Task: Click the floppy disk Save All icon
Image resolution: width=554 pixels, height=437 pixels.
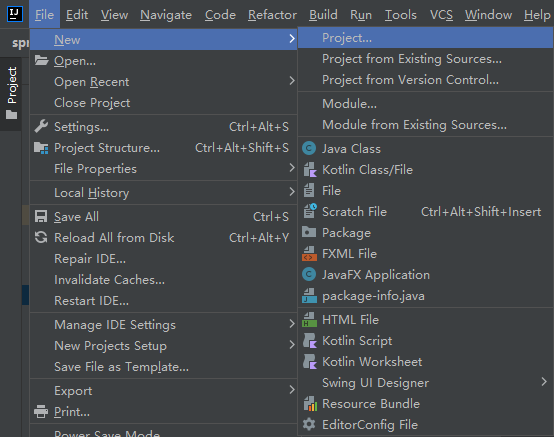Action: (x=41, y=216)
